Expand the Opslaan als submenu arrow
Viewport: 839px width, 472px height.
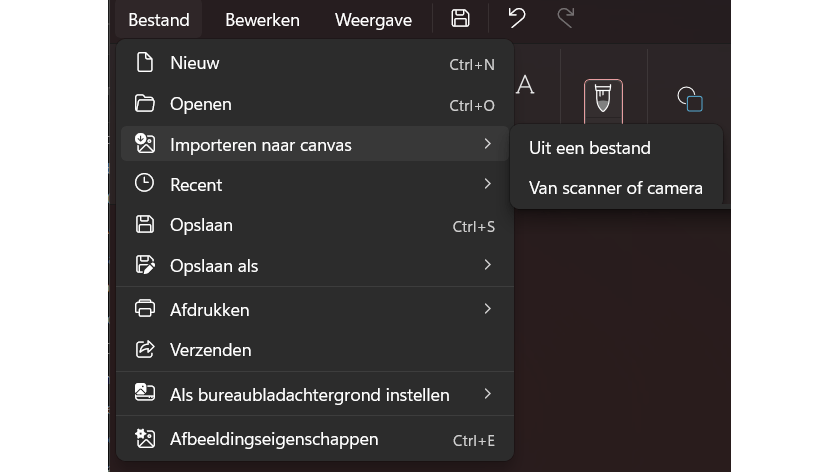point(487,265)
